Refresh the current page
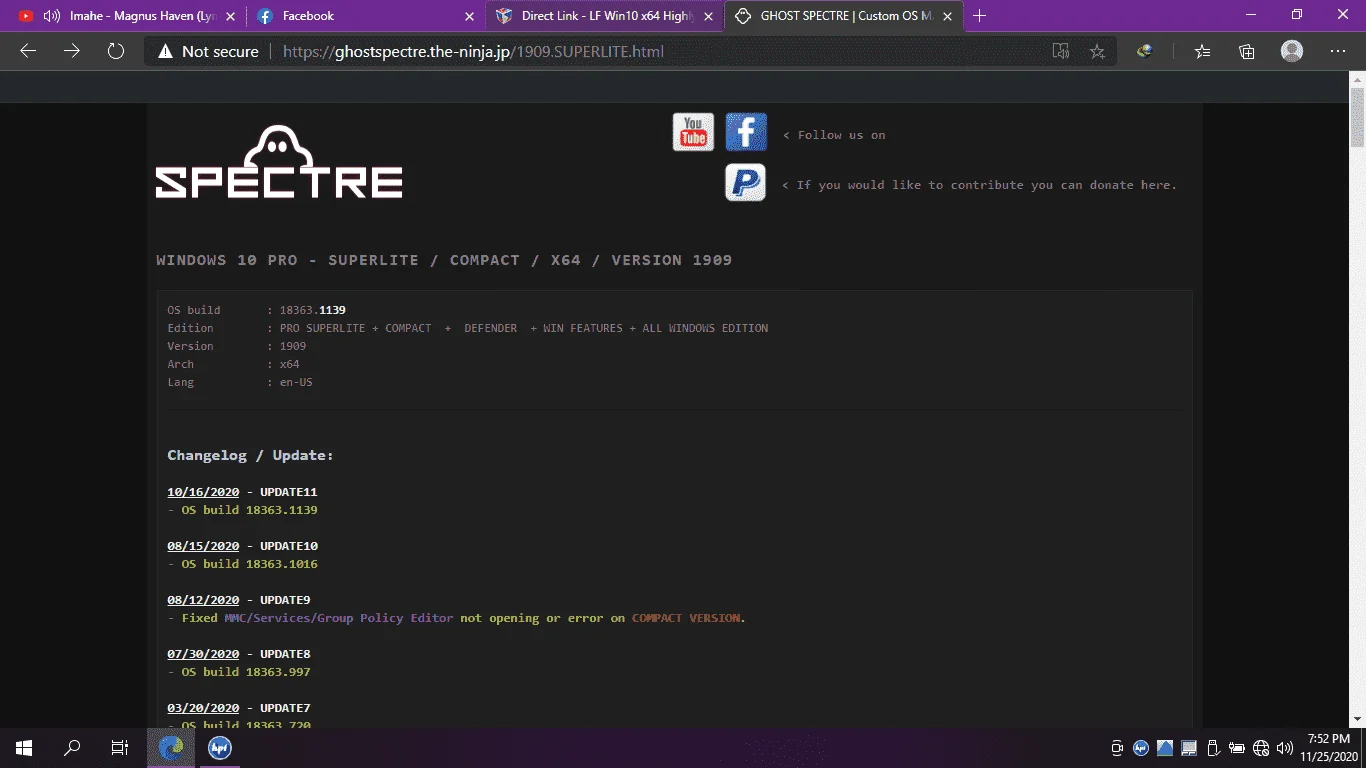 pos(116,51)
